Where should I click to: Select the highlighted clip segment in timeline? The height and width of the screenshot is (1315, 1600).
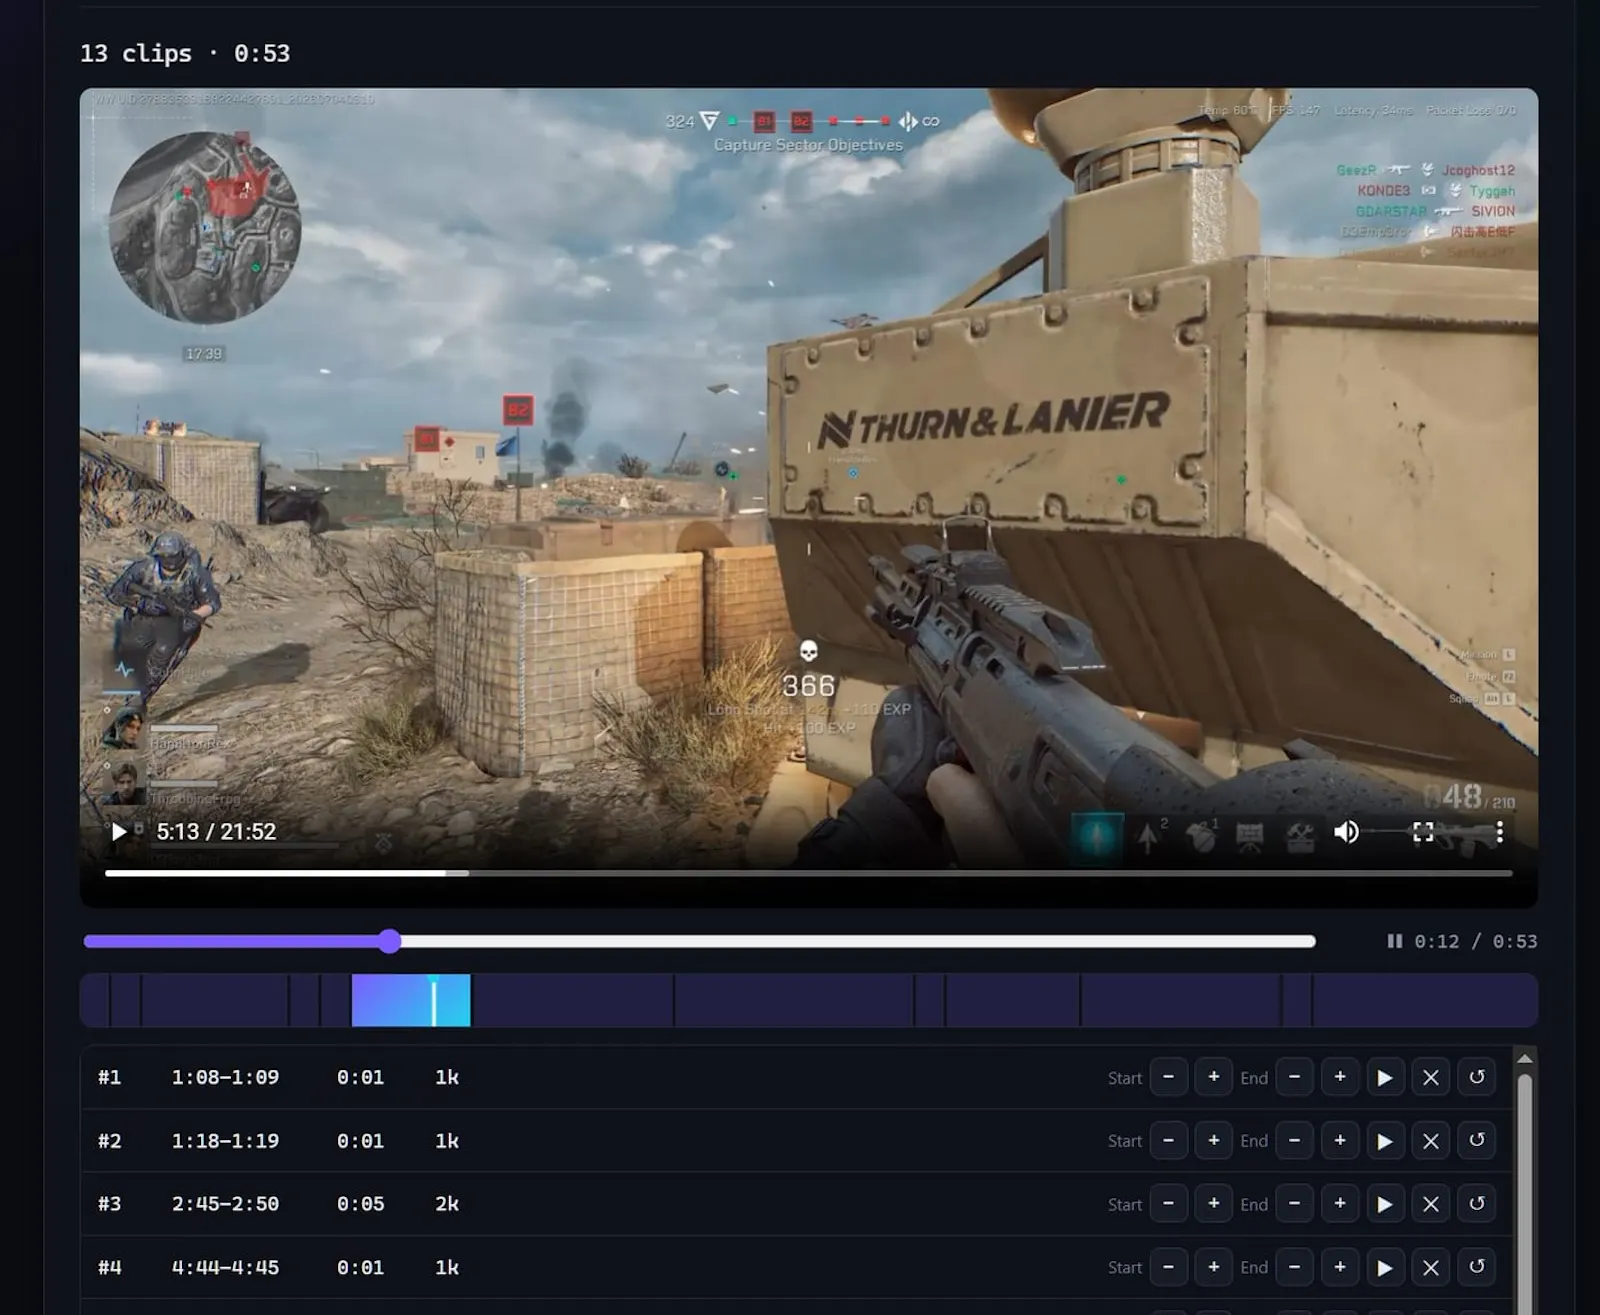click(x=411, y=1000)
